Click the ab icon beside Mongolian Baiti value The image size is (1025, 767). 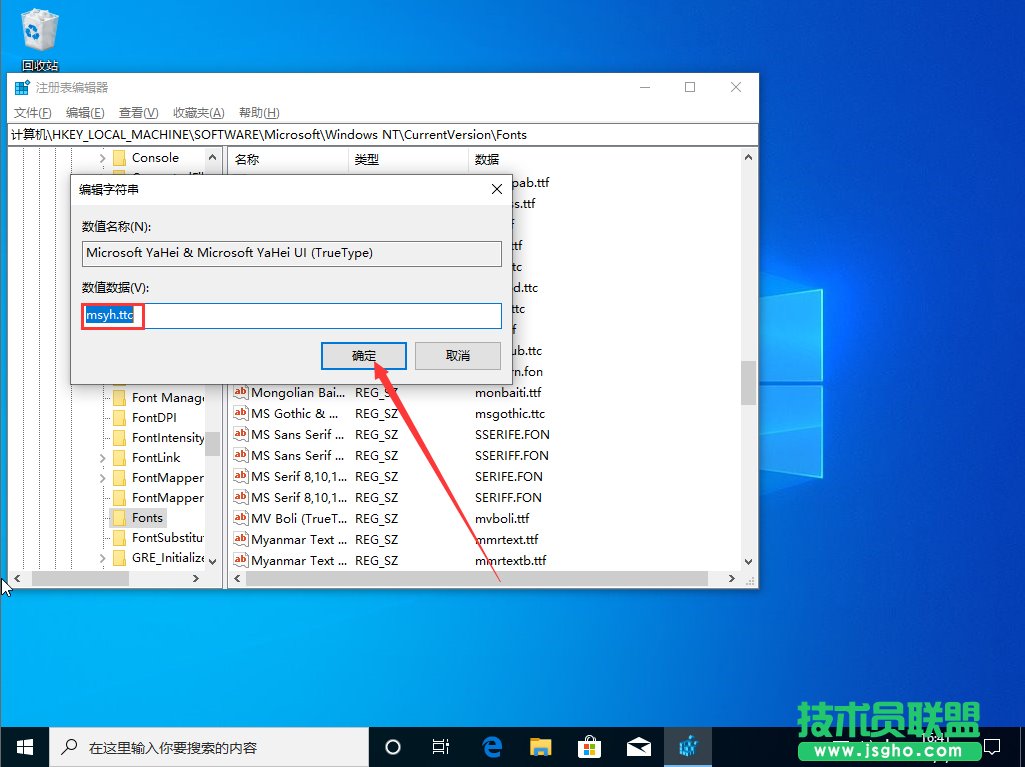point(240,392)
